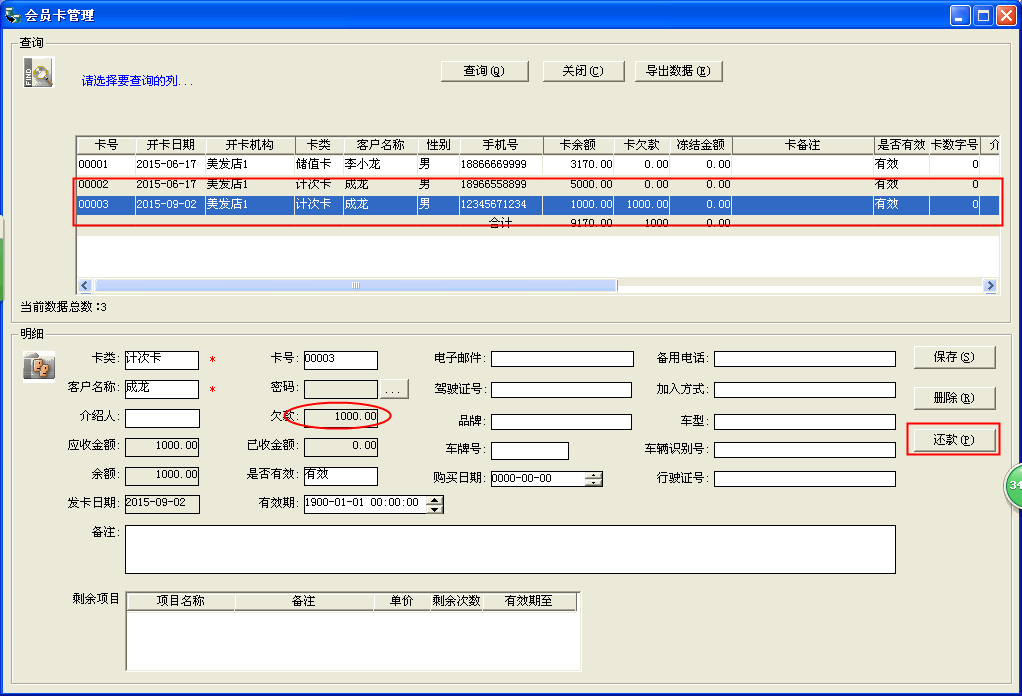The width and height of the screenshot is (1022, 696).
Task: Click the 是否有效 column header
Action: (901, 145)
